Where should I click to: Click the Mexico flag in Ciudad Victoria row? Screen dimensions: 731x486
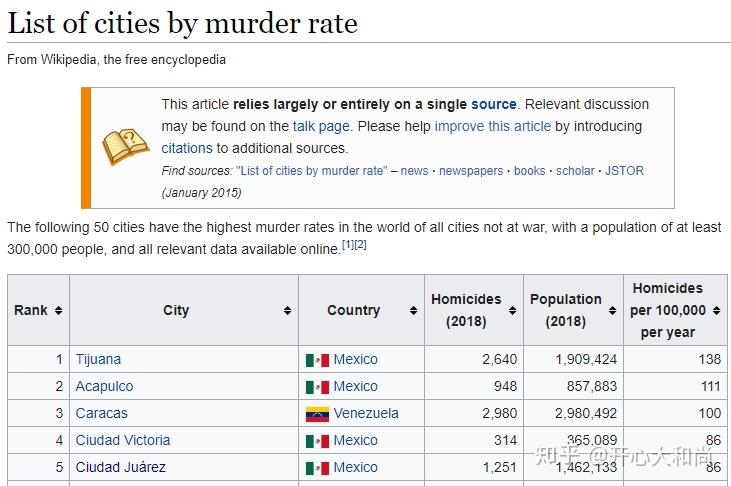pyautogui.click(x=317, y=441)
